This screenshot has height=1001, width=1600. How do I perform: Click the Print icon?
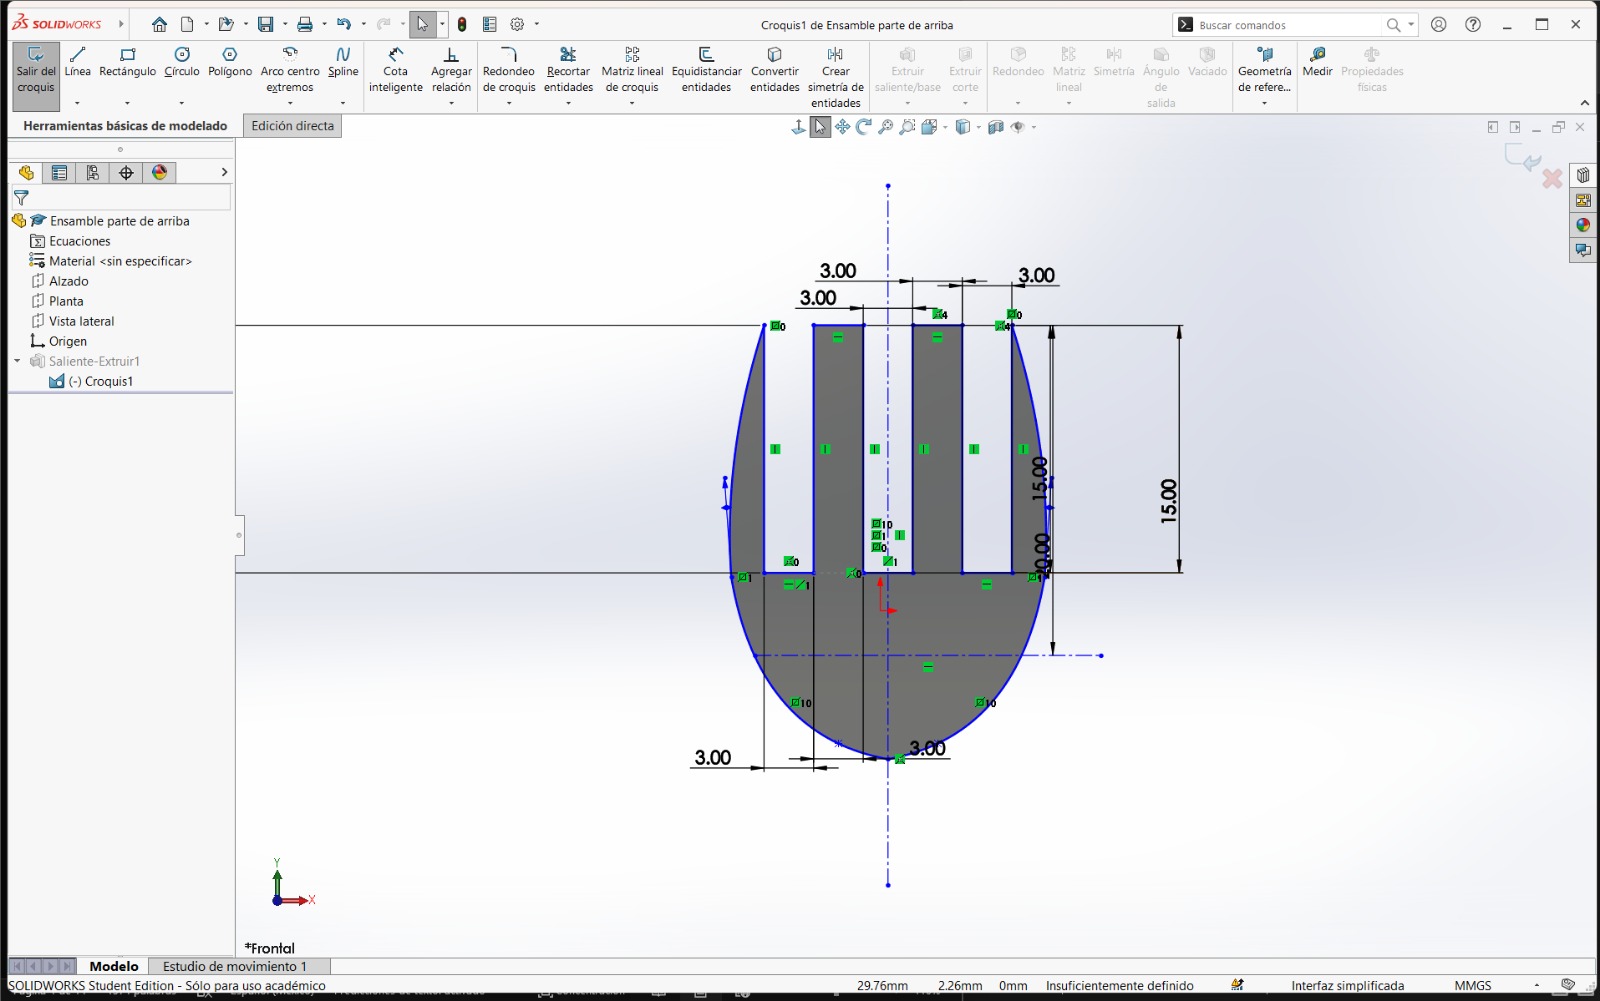click(305, 24)
